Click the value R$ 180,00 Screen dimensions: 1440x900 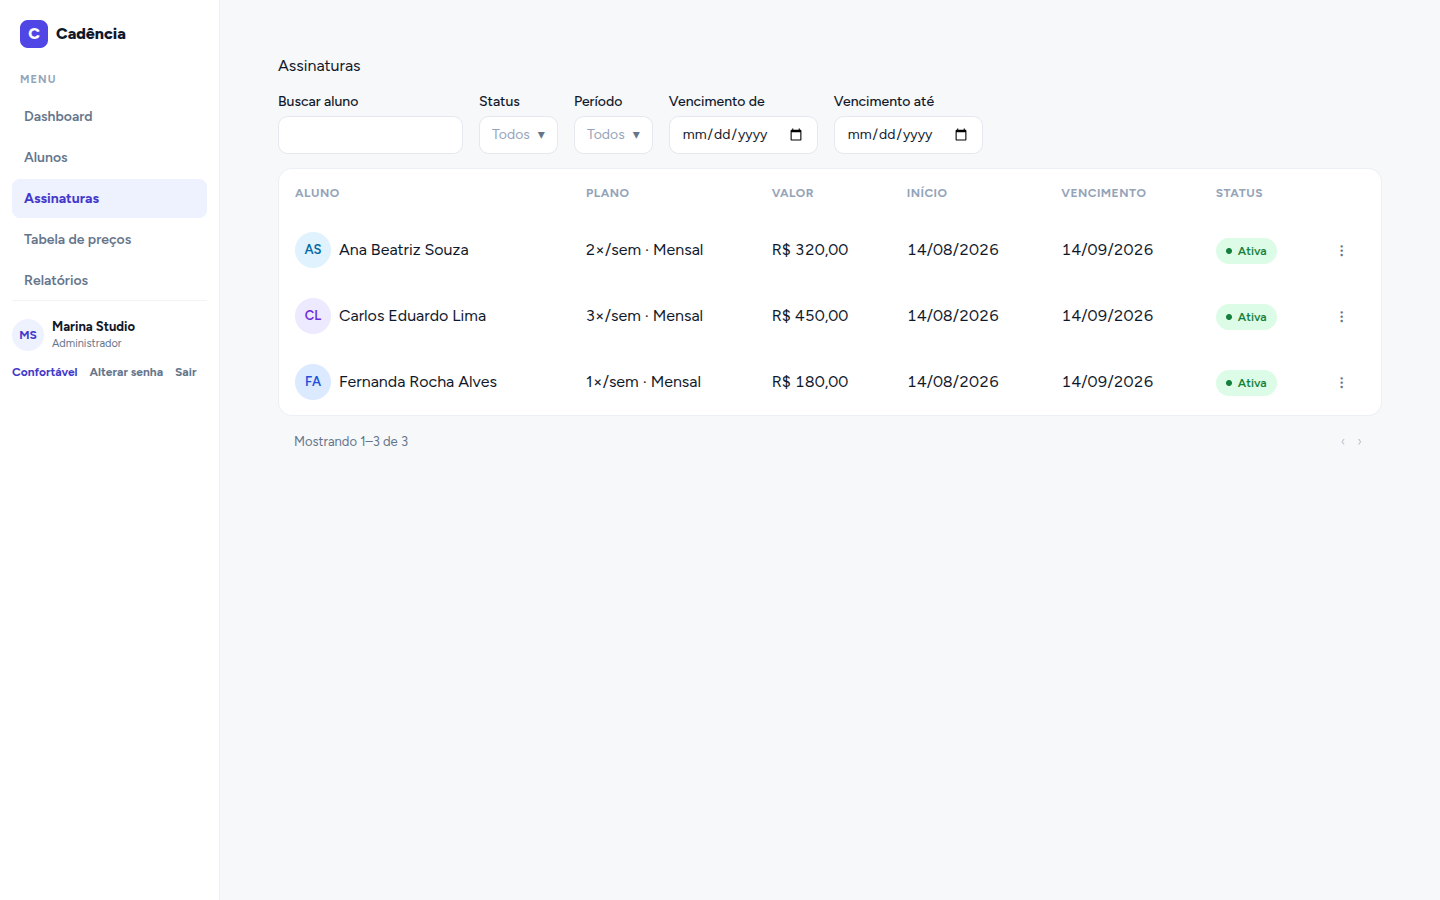810,382
